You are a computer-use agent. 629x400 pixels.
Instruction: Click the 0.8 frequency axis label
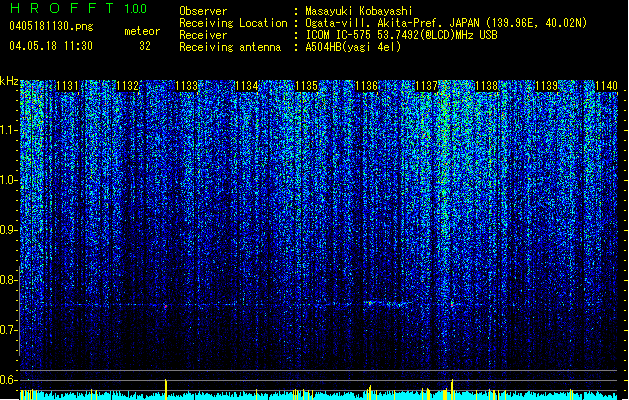click(8, 280)
